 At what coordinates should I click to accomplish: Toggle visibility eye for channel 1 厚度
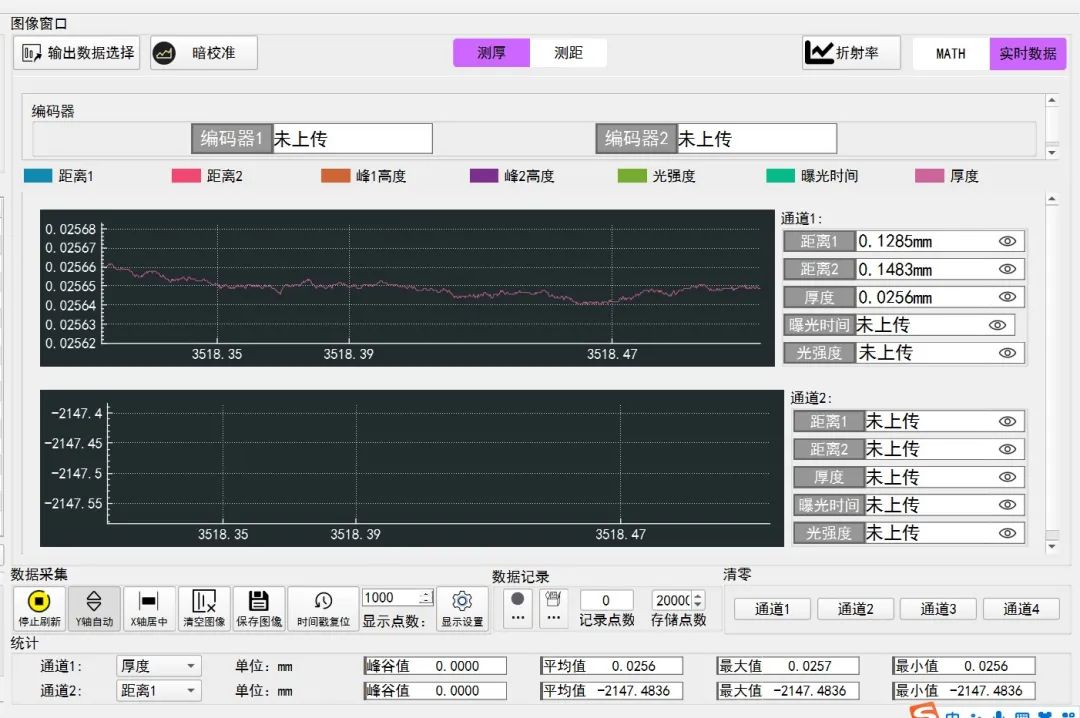click(1007, 297)
